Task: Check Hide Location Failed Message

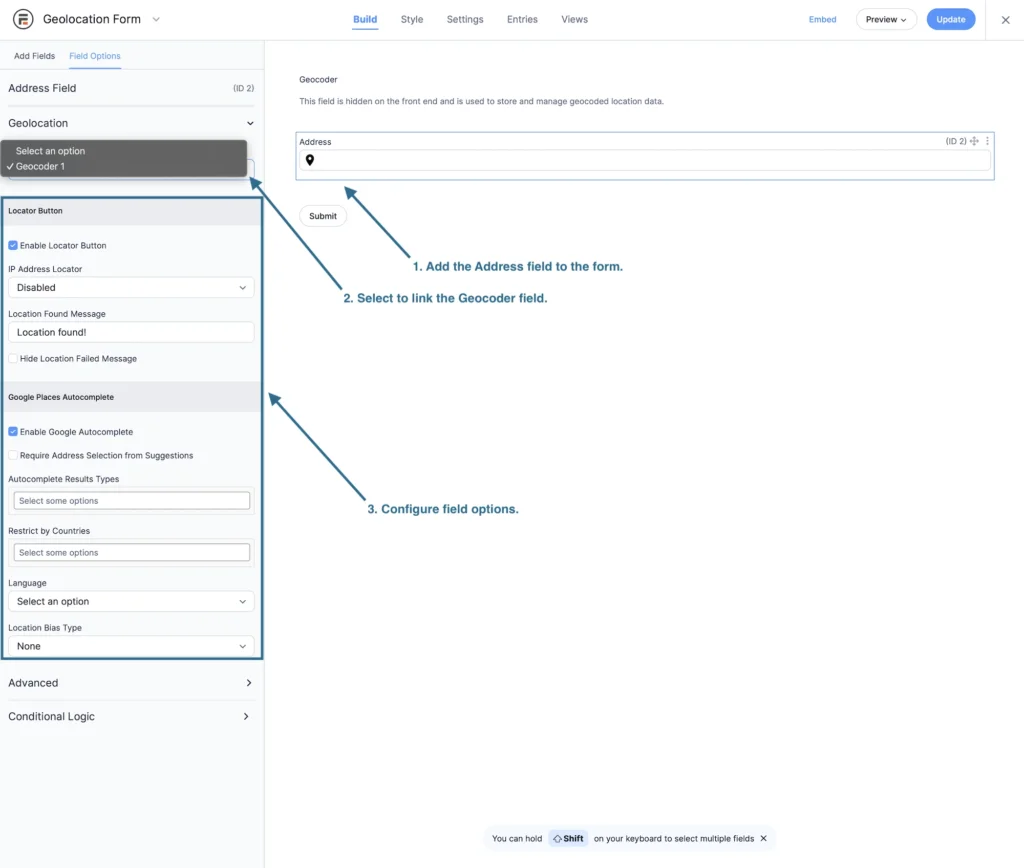Action: [13, 358]
